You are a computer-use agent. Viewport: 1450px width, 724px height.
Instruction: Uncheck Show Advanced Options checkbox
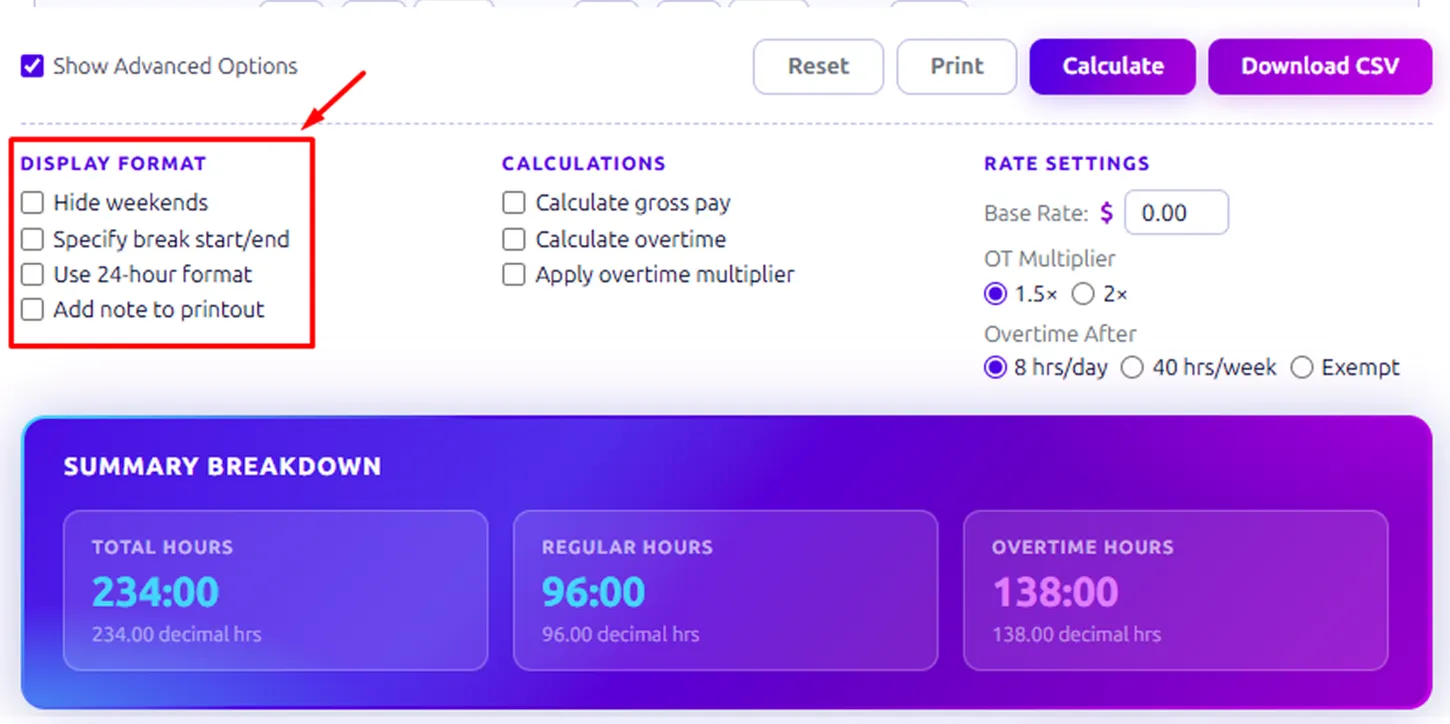point(33,67)
